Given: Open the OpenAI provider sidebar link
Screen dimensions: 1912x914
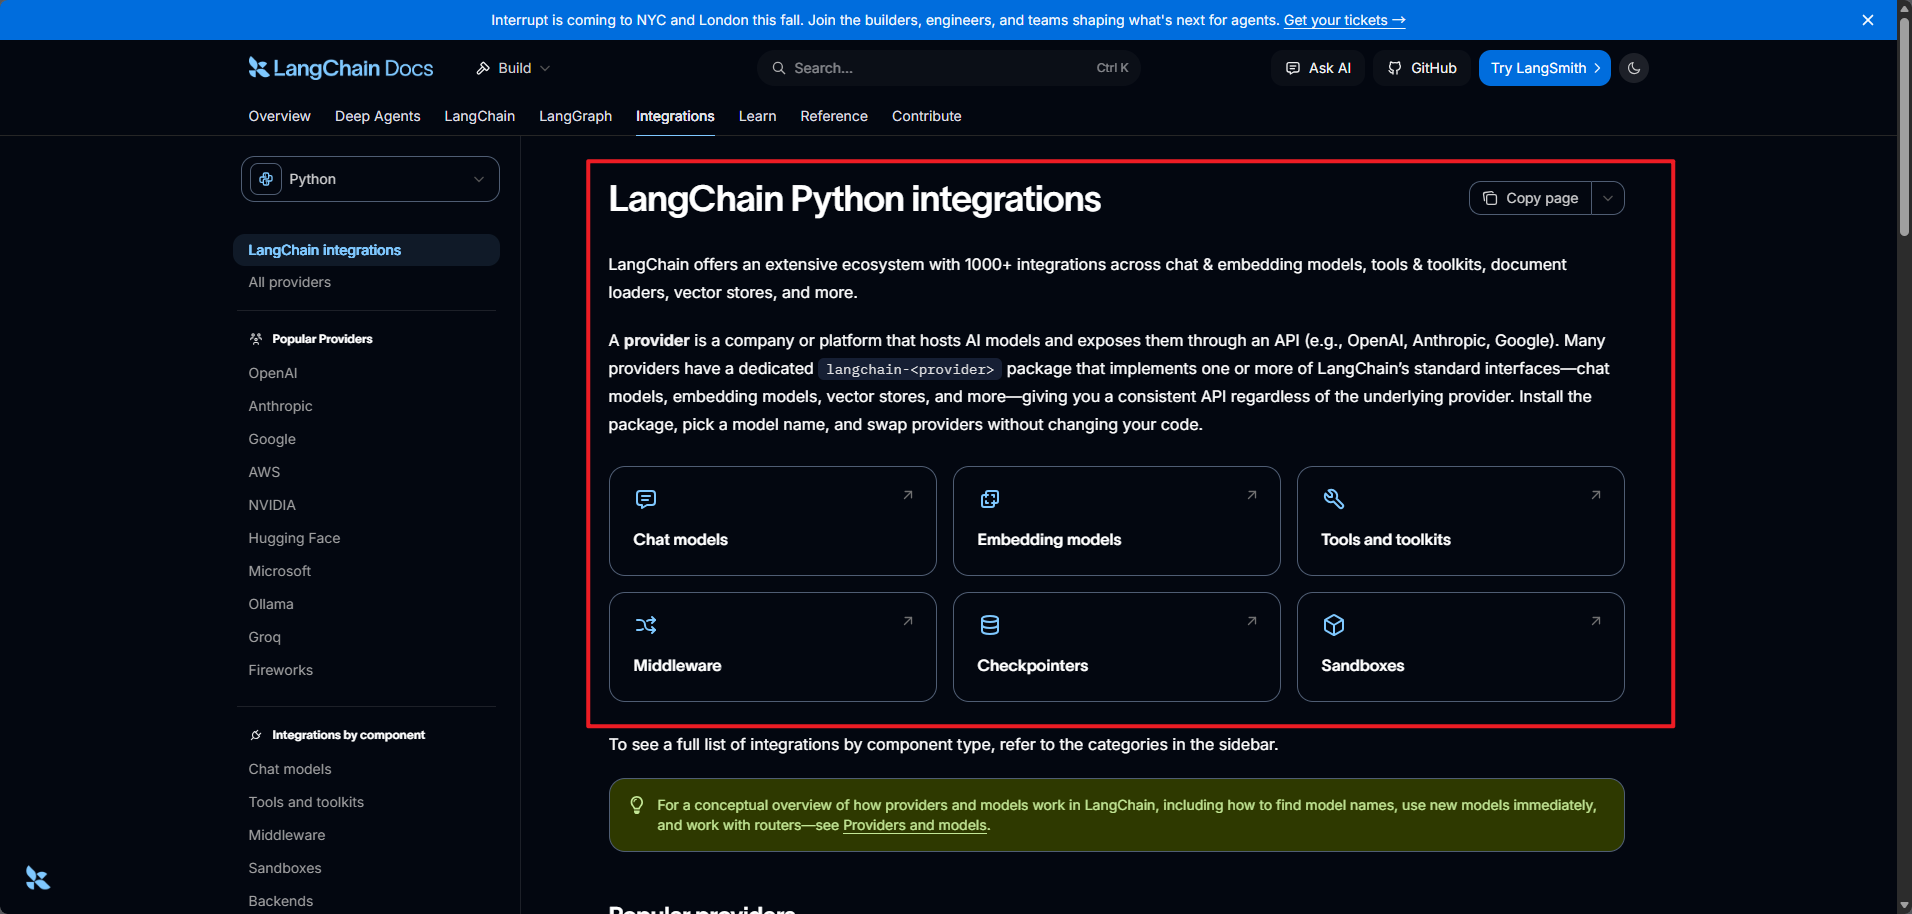Looking at the screenshot, I should (x=273, y=373).
